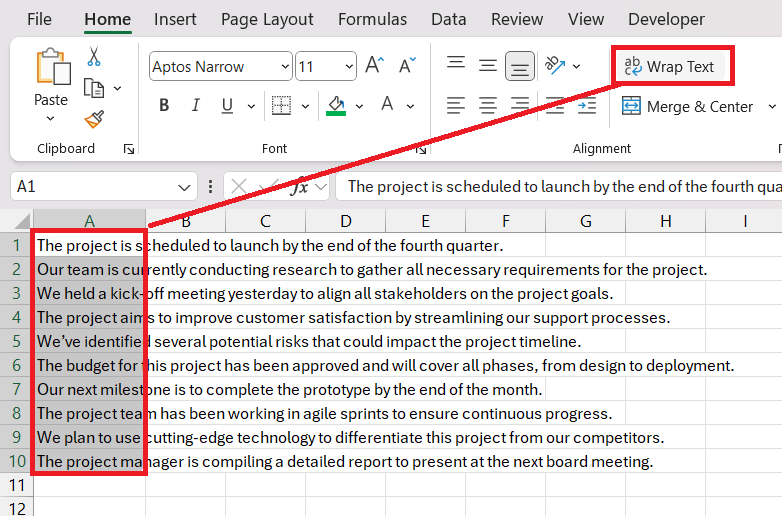
Task: Click cell starting 'The project manager is'
Action: [x=89, y=461]
